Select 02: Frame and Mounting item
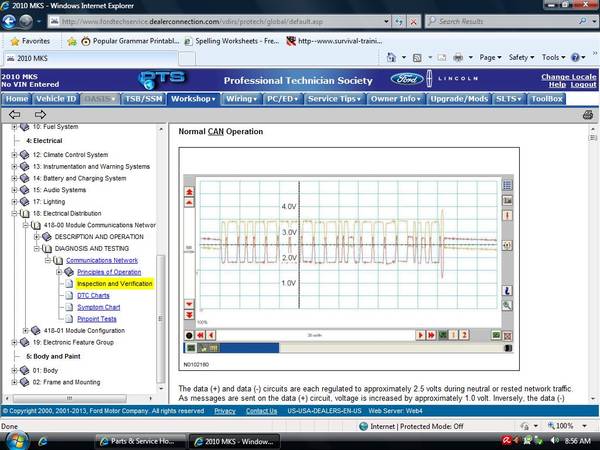The image size is (600, 450). coord(67,382)
